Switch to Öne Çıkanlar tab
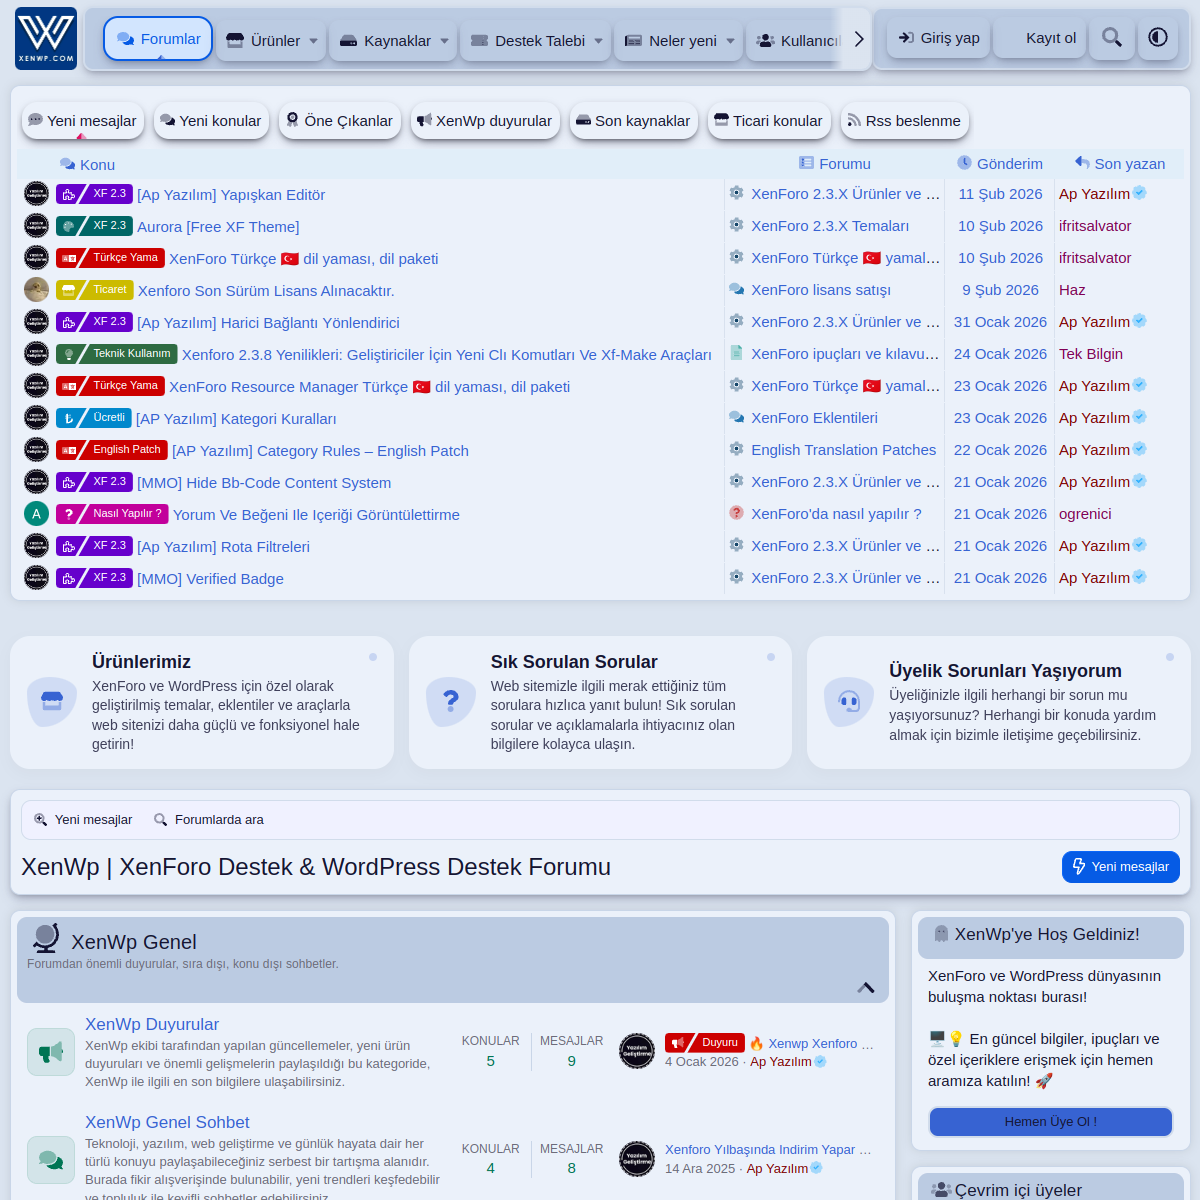The image size is (1200, 1200). [339, 121]
